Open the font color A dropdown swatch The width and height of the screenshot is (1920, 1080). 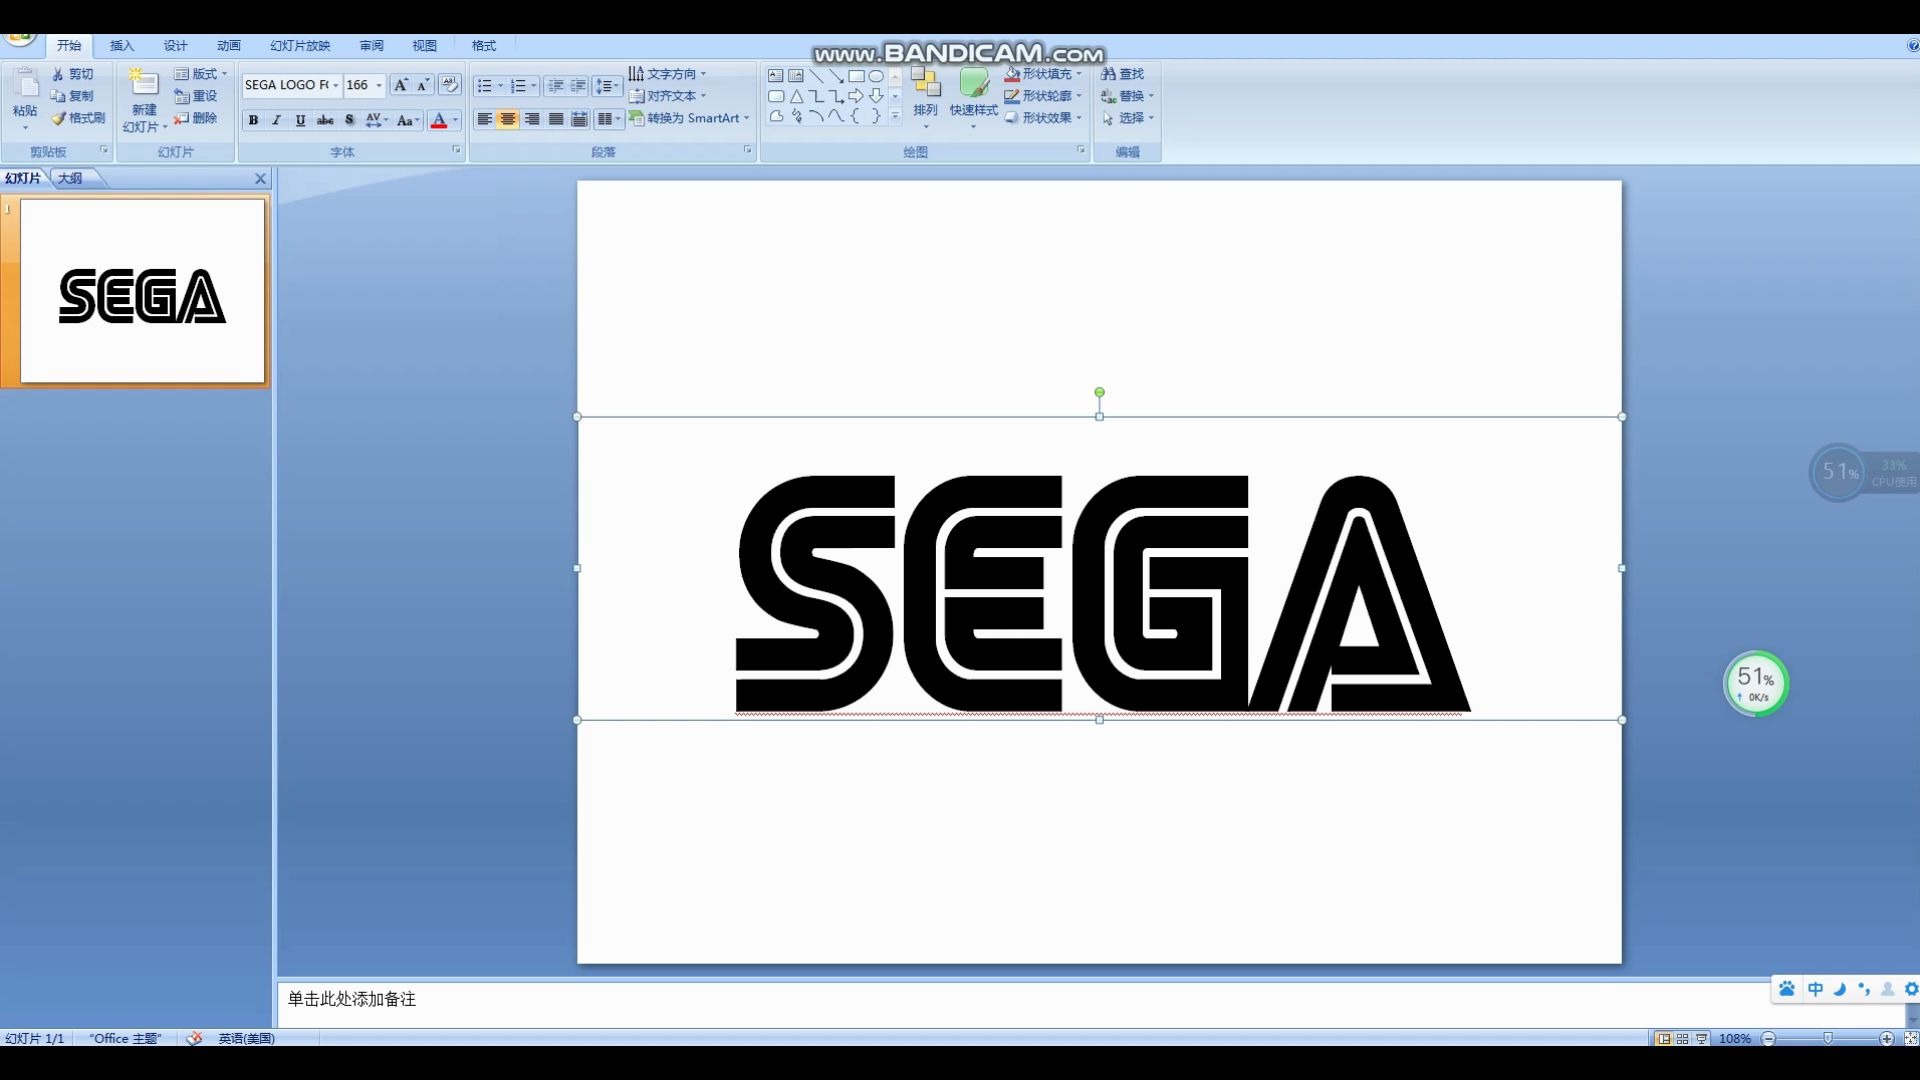455,120
